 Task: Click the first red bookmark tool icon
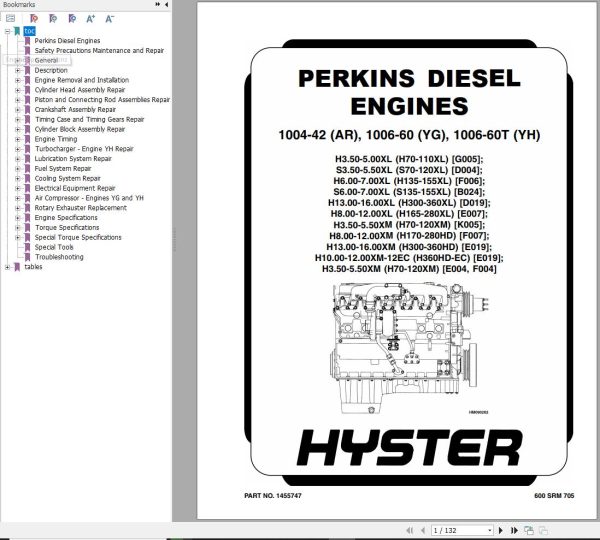(x=34, y=18)
